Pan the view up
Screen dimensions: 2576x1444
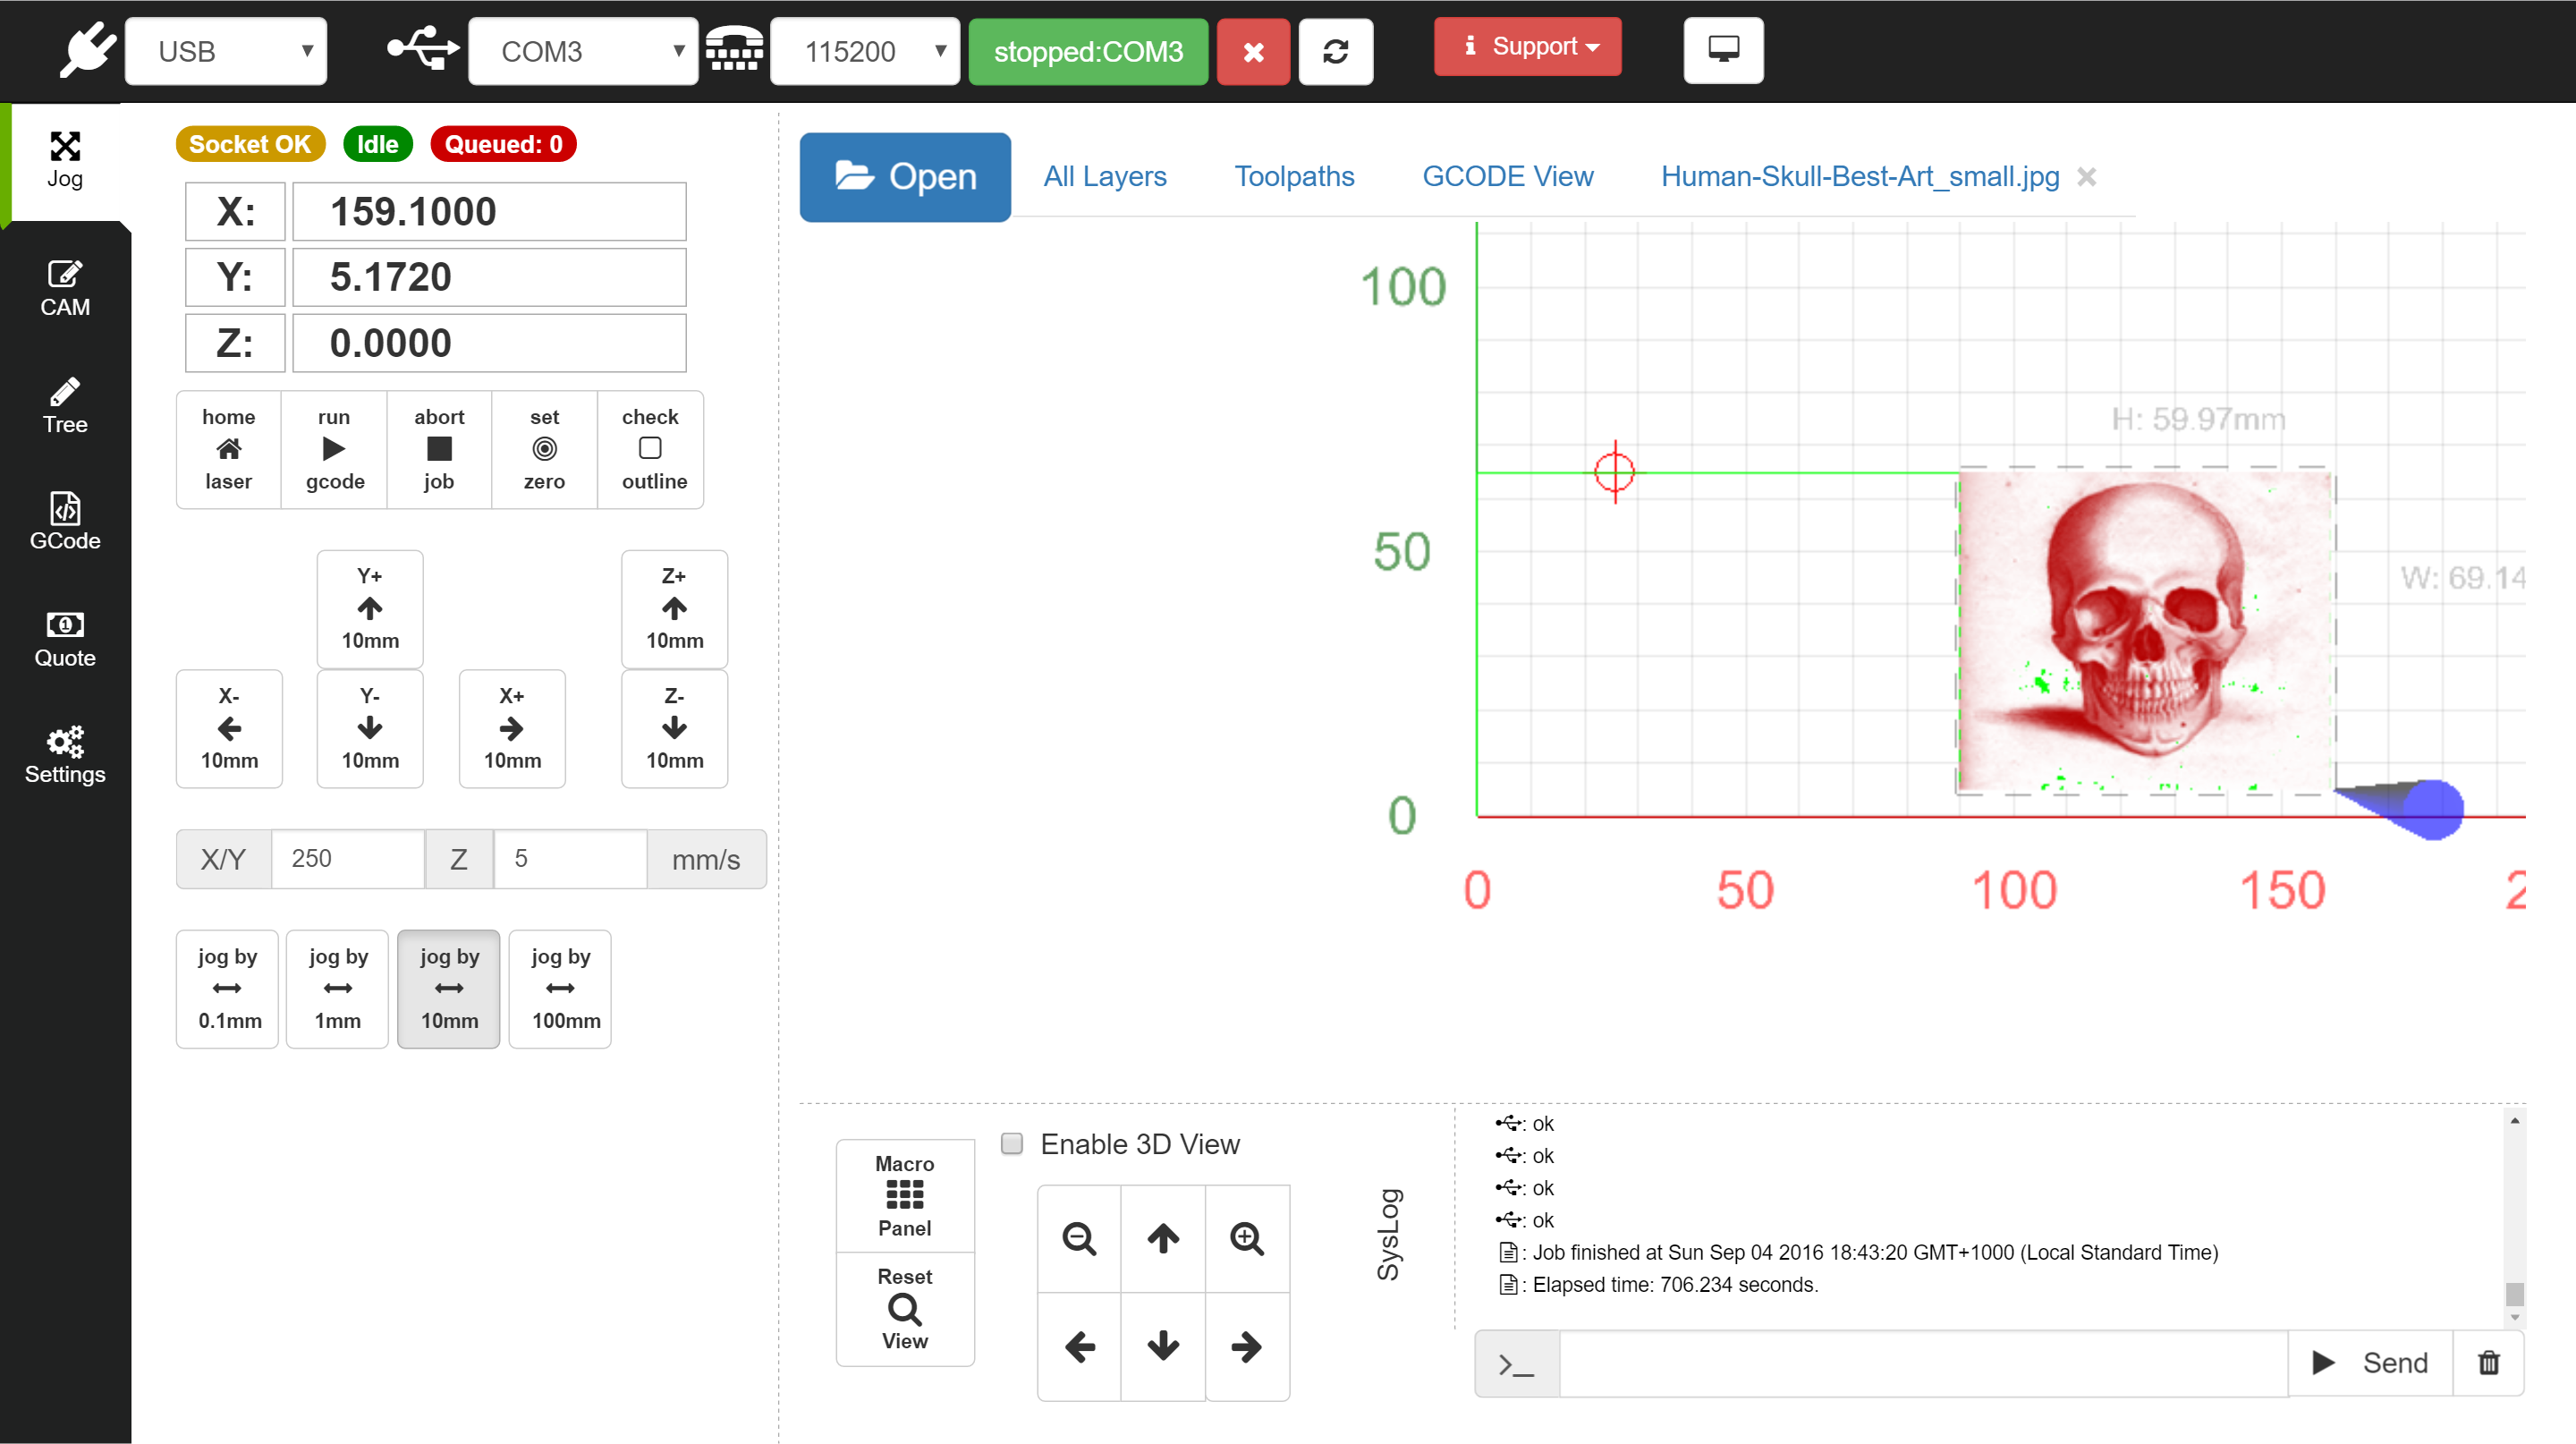(x=1163, y=1238)
